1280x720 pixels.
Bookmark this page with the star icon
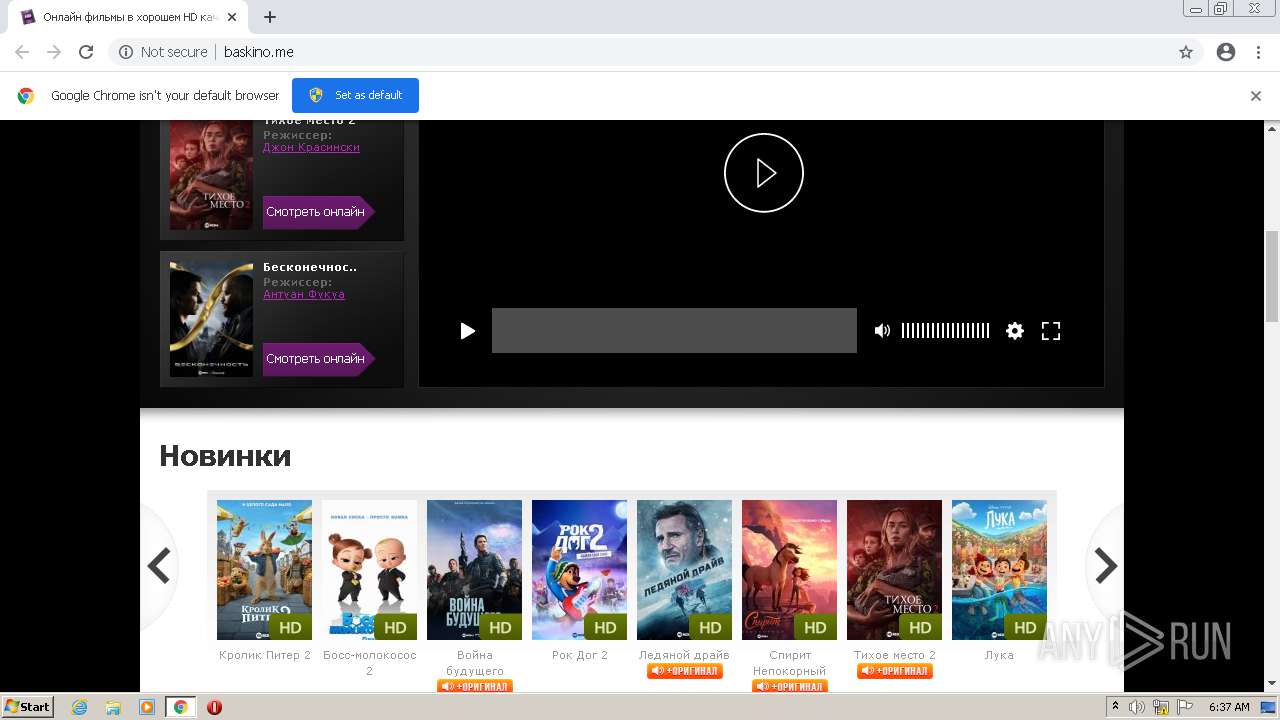point(1186,52)
